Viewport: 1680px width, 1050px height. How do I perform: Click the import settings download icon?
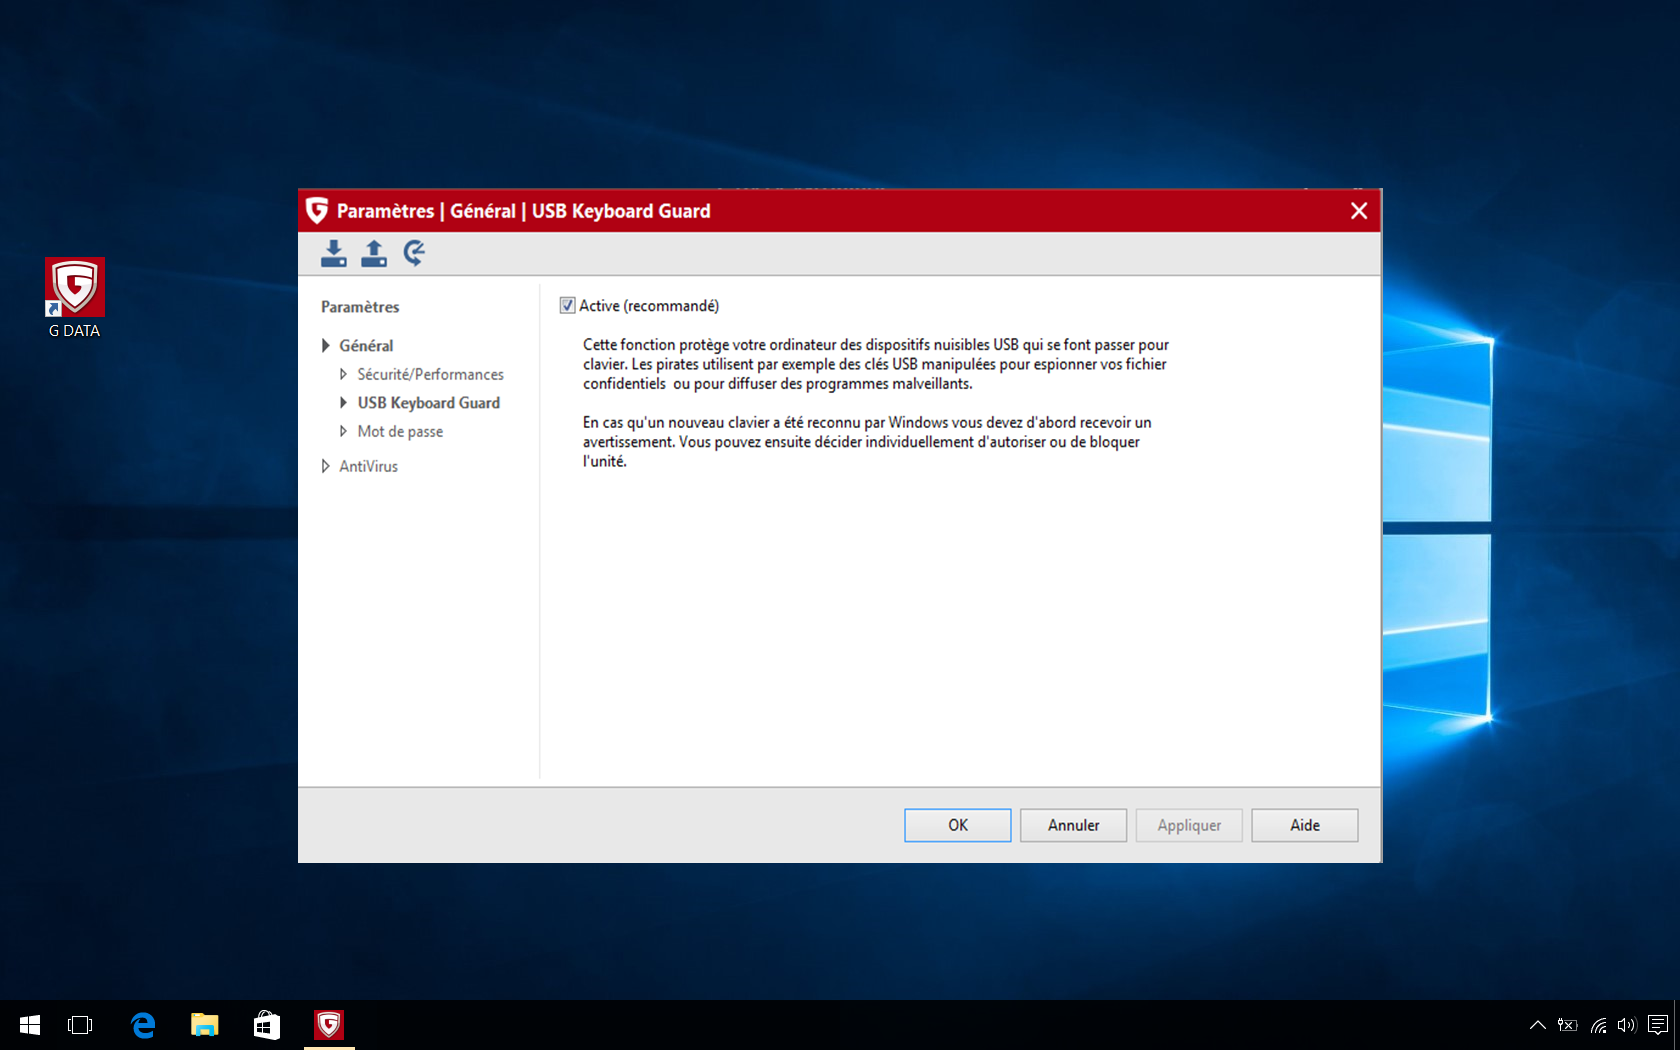tap(334, 253)
